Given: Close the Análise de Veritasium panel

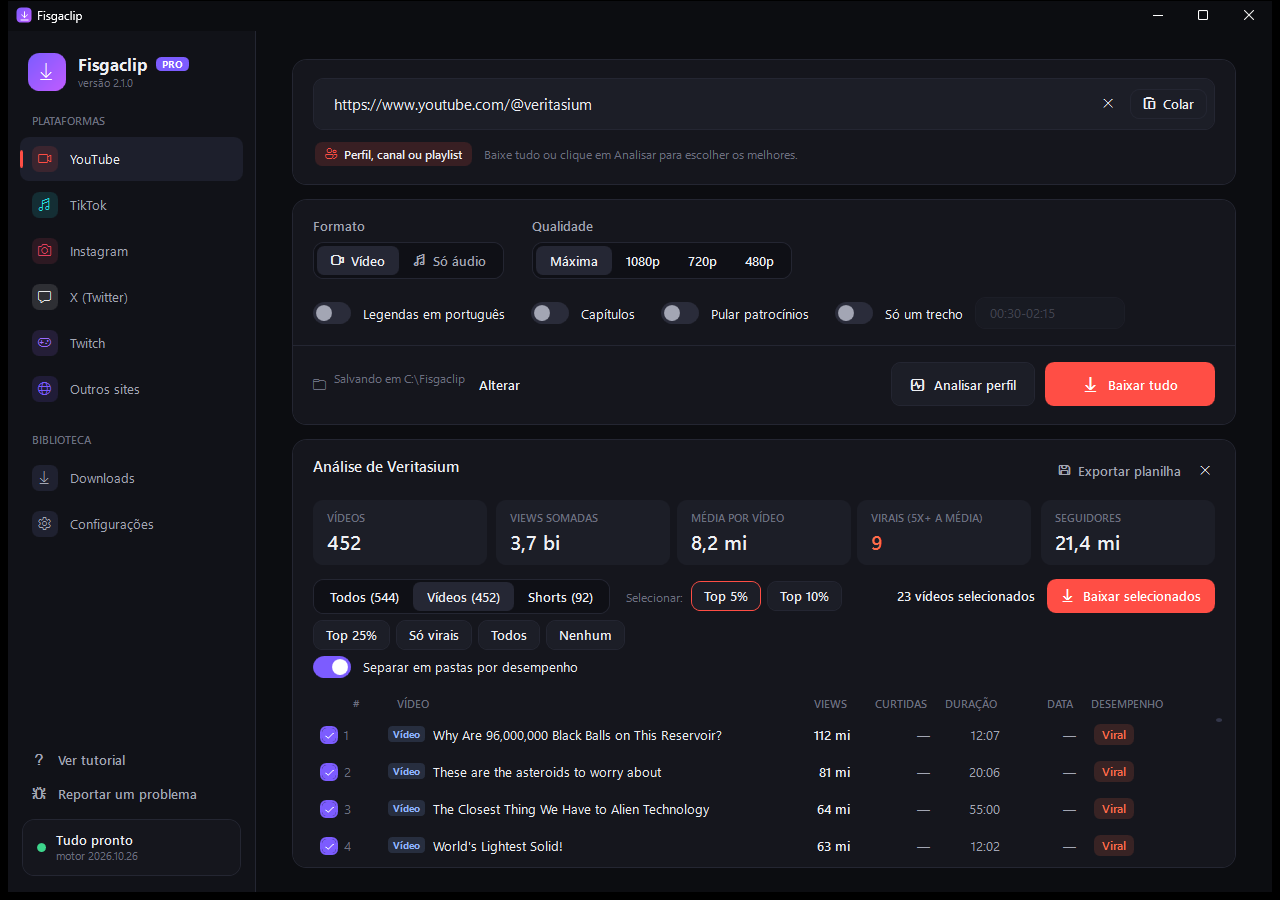Looking at the screenshot, I should coord(1205,471).
